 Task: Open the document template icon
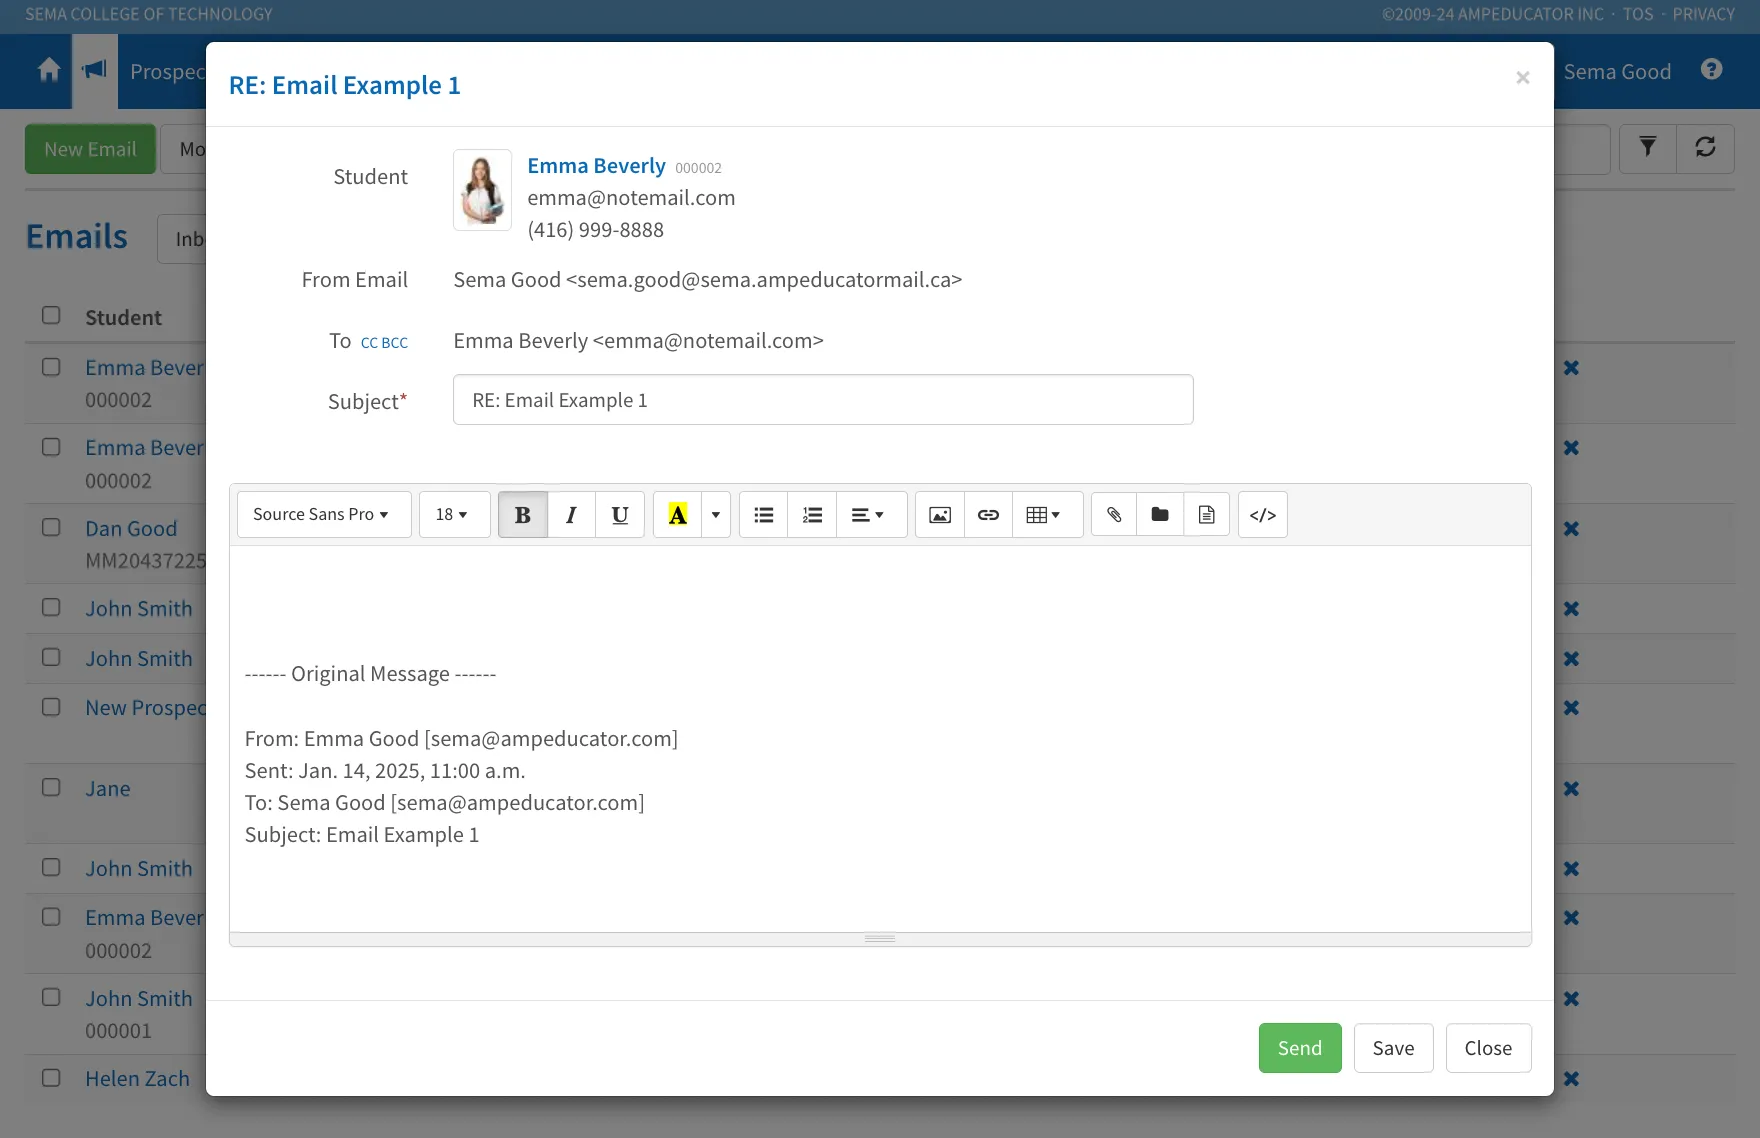click(x=1207, y=514)
